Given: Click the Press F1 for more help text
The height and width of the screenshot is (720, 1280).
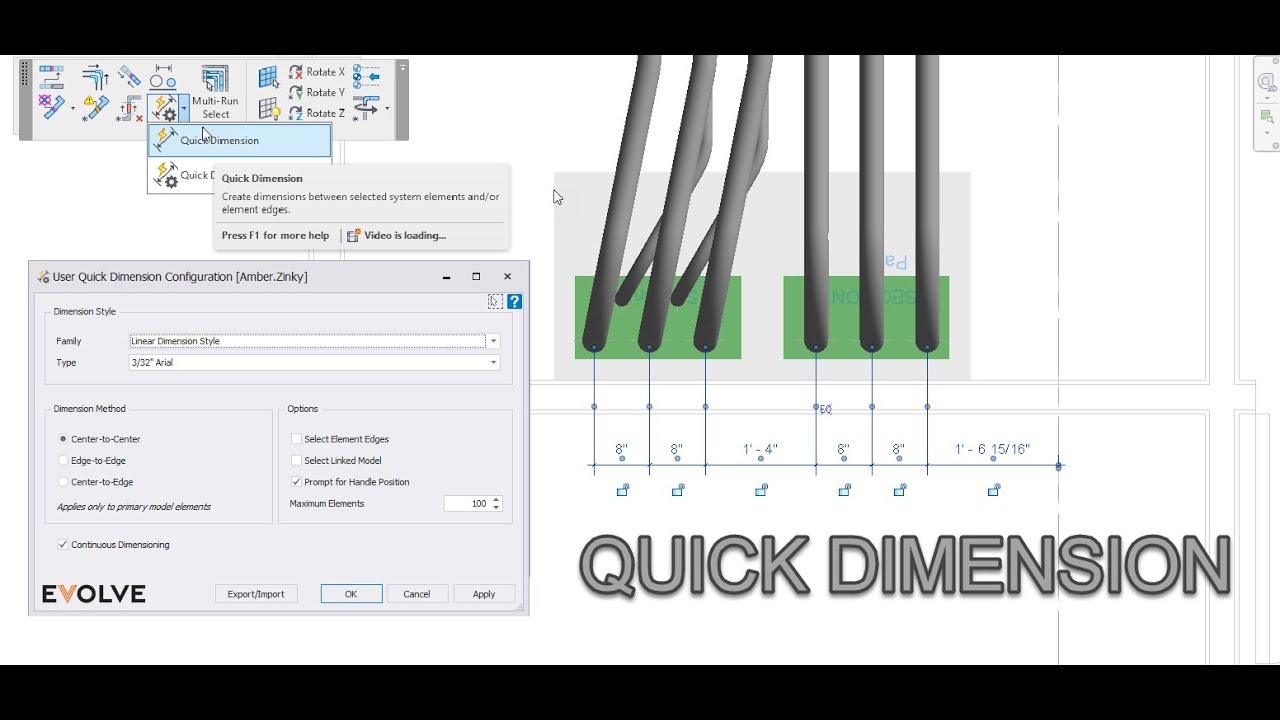Looking at the screenshot, I should click(275, 236).
